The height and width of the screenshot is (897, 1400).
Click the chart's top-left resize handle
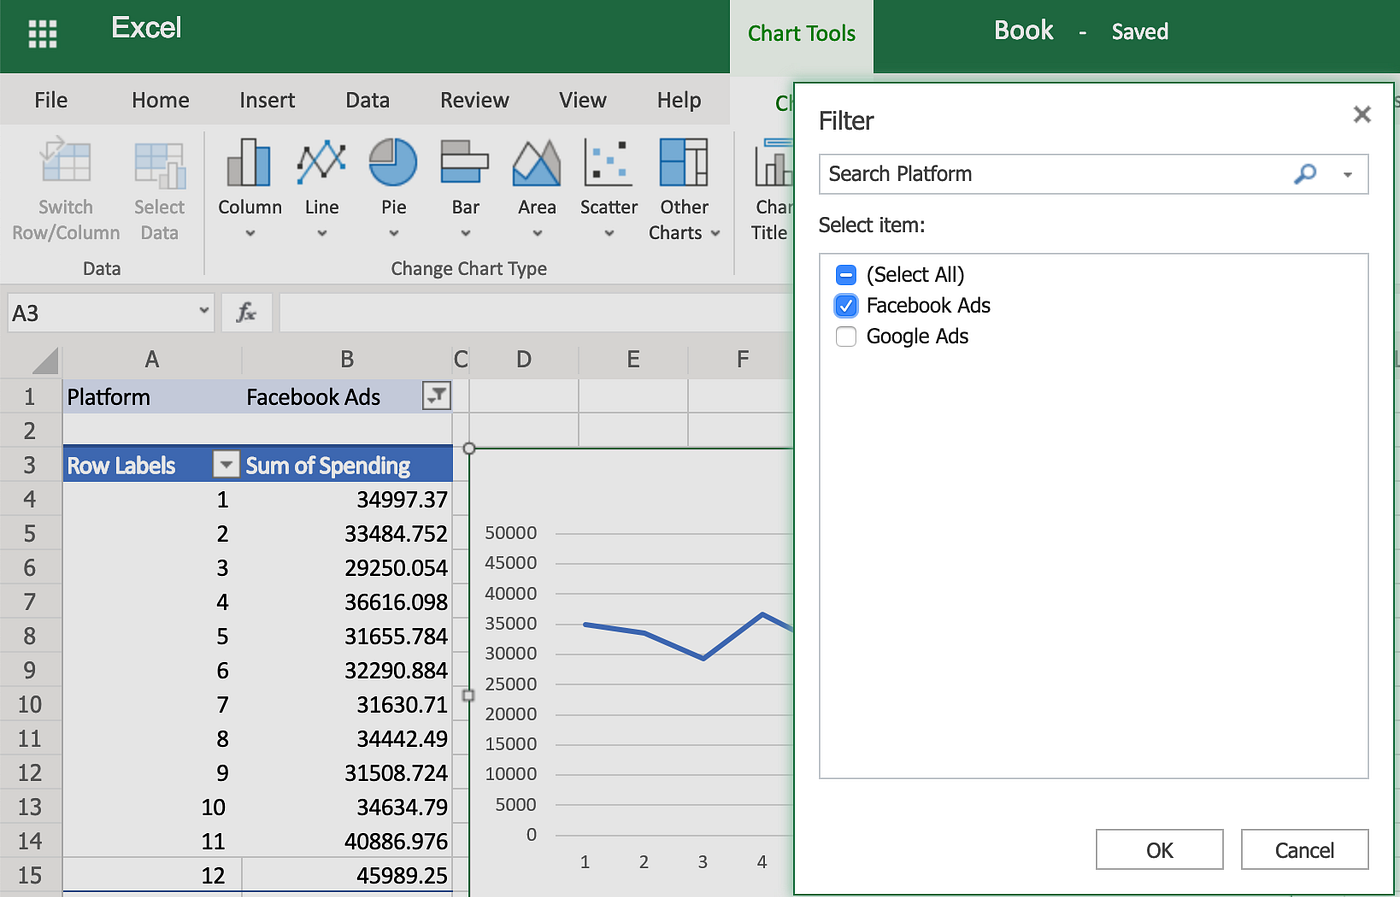coord(469,448)
